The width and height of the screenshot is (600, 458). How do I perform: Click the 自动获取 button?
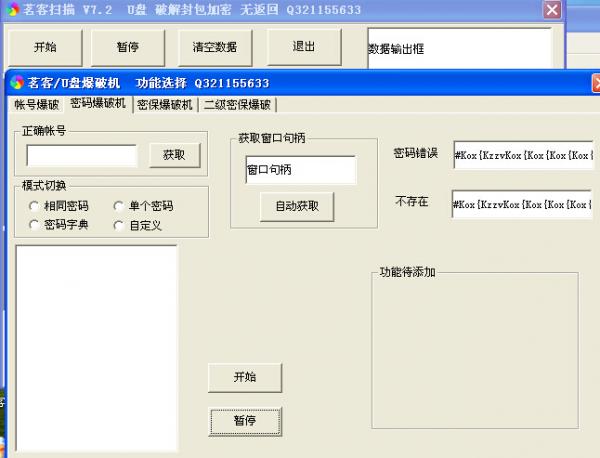tap(297, 207)
